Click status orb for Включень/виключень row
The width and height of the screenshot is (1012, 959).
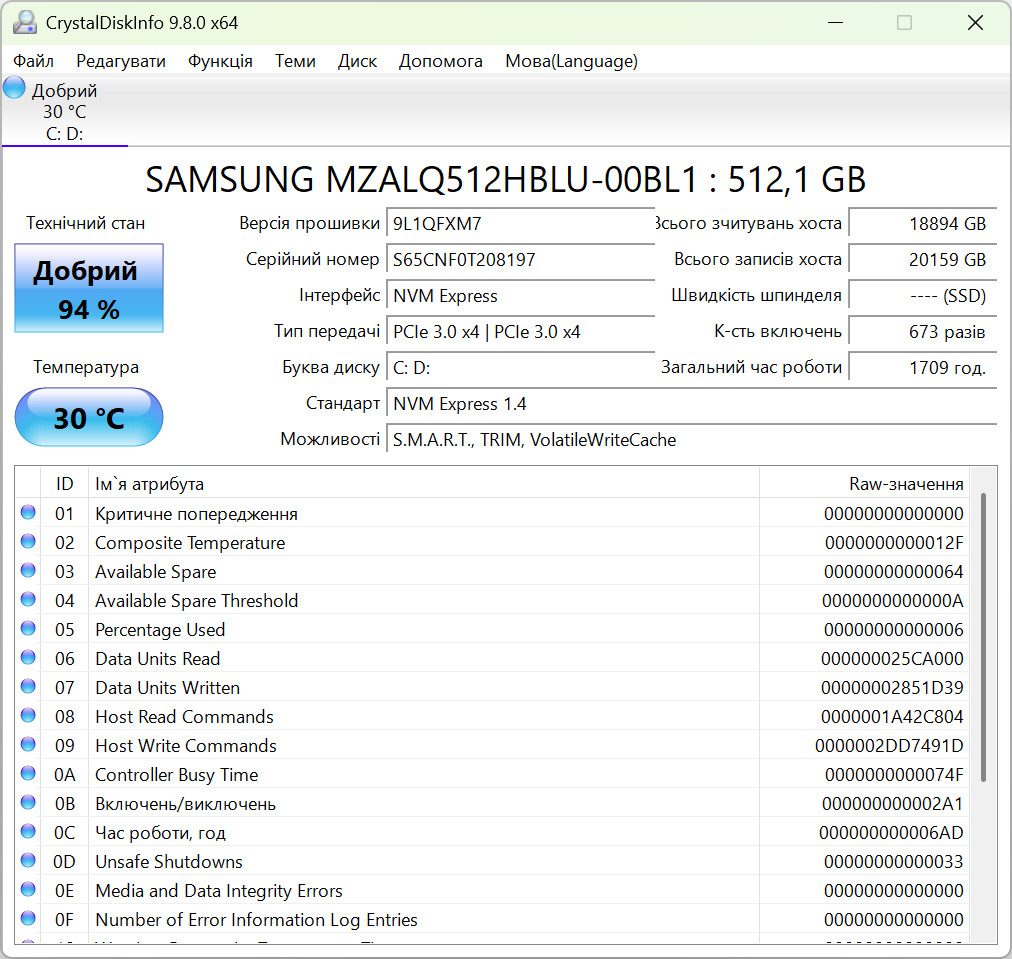click(28, 803)
